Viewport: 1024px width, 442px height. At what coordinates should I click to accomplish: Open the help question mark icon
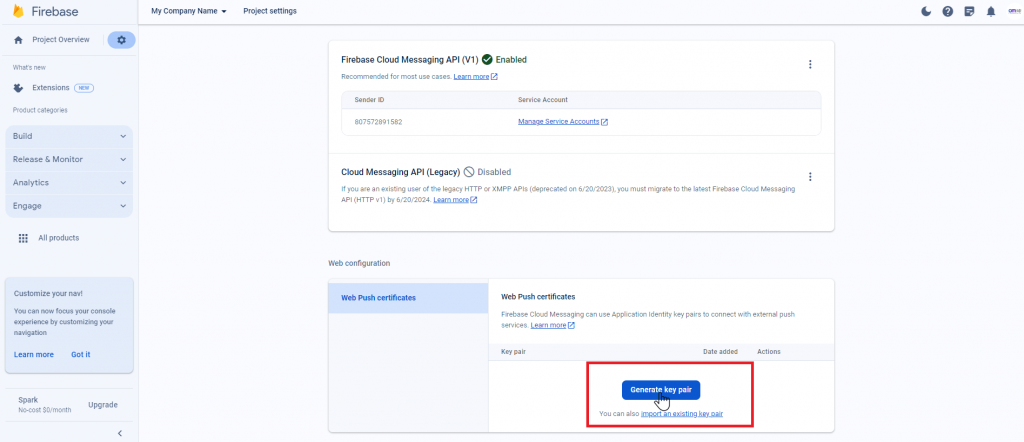pos(948,11)
